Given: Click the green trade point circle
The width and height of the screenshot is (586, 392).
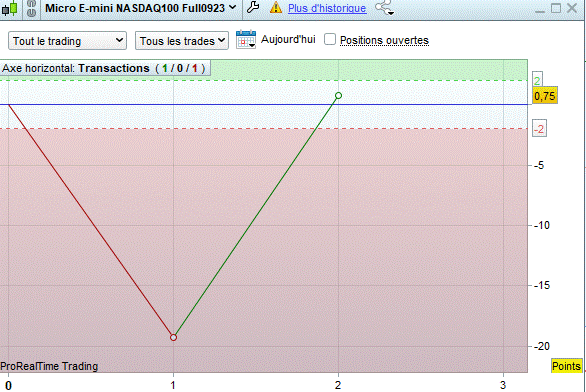Looking at the screenshot, I should click(338, 96).
